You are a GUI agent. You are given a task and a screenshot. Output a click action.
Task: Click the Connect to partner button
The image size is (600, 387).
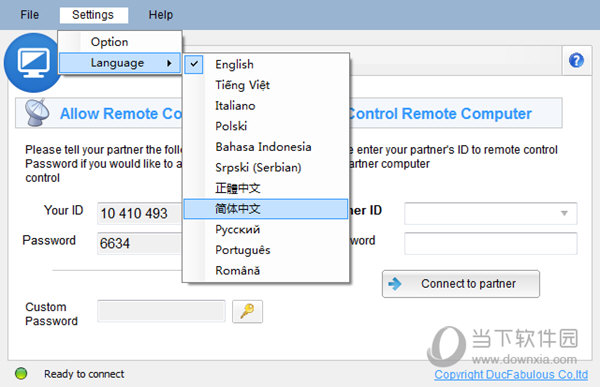[461, 284]
